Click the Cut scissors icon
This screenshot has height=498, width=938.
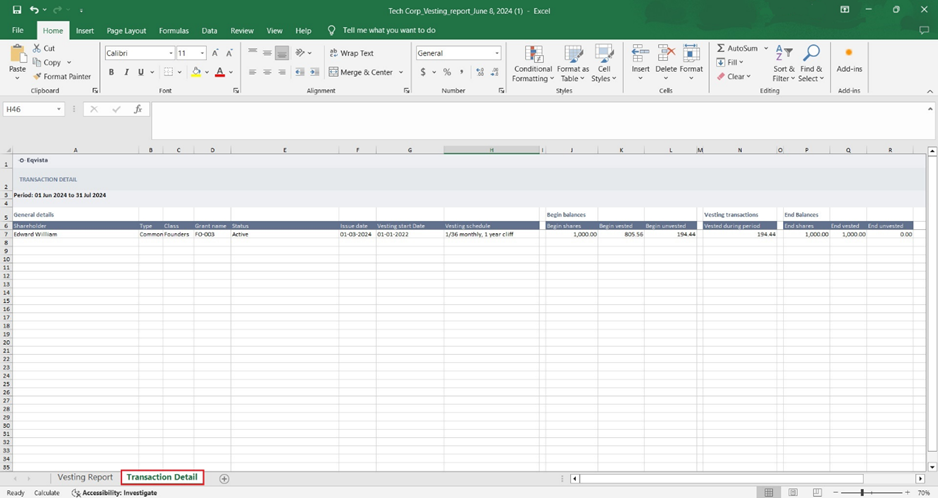coord(37,48)
